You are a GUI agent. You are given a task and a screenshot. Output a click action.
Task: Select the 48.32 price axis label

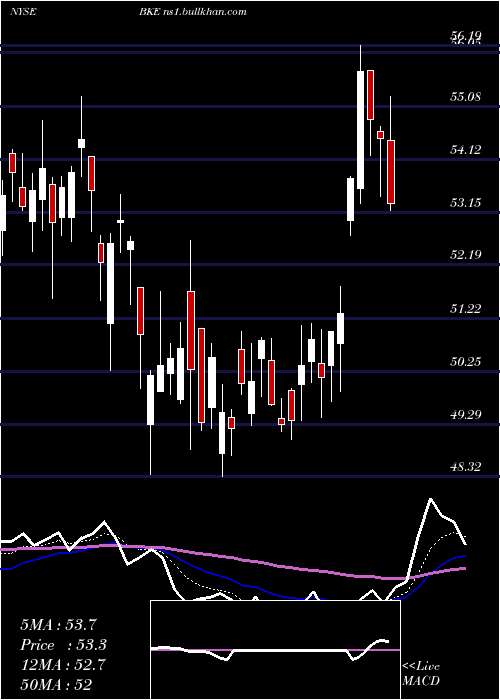click(466, 467)
